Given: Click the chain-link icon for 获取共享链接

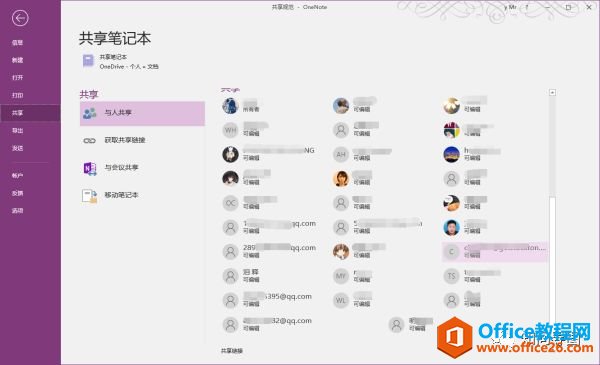Looking at the screenshot, I should click(89, 141).
